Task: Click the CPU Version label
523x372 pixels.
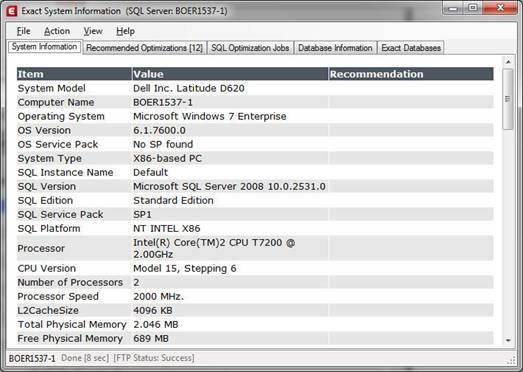Action: click(x=47, y=269)
